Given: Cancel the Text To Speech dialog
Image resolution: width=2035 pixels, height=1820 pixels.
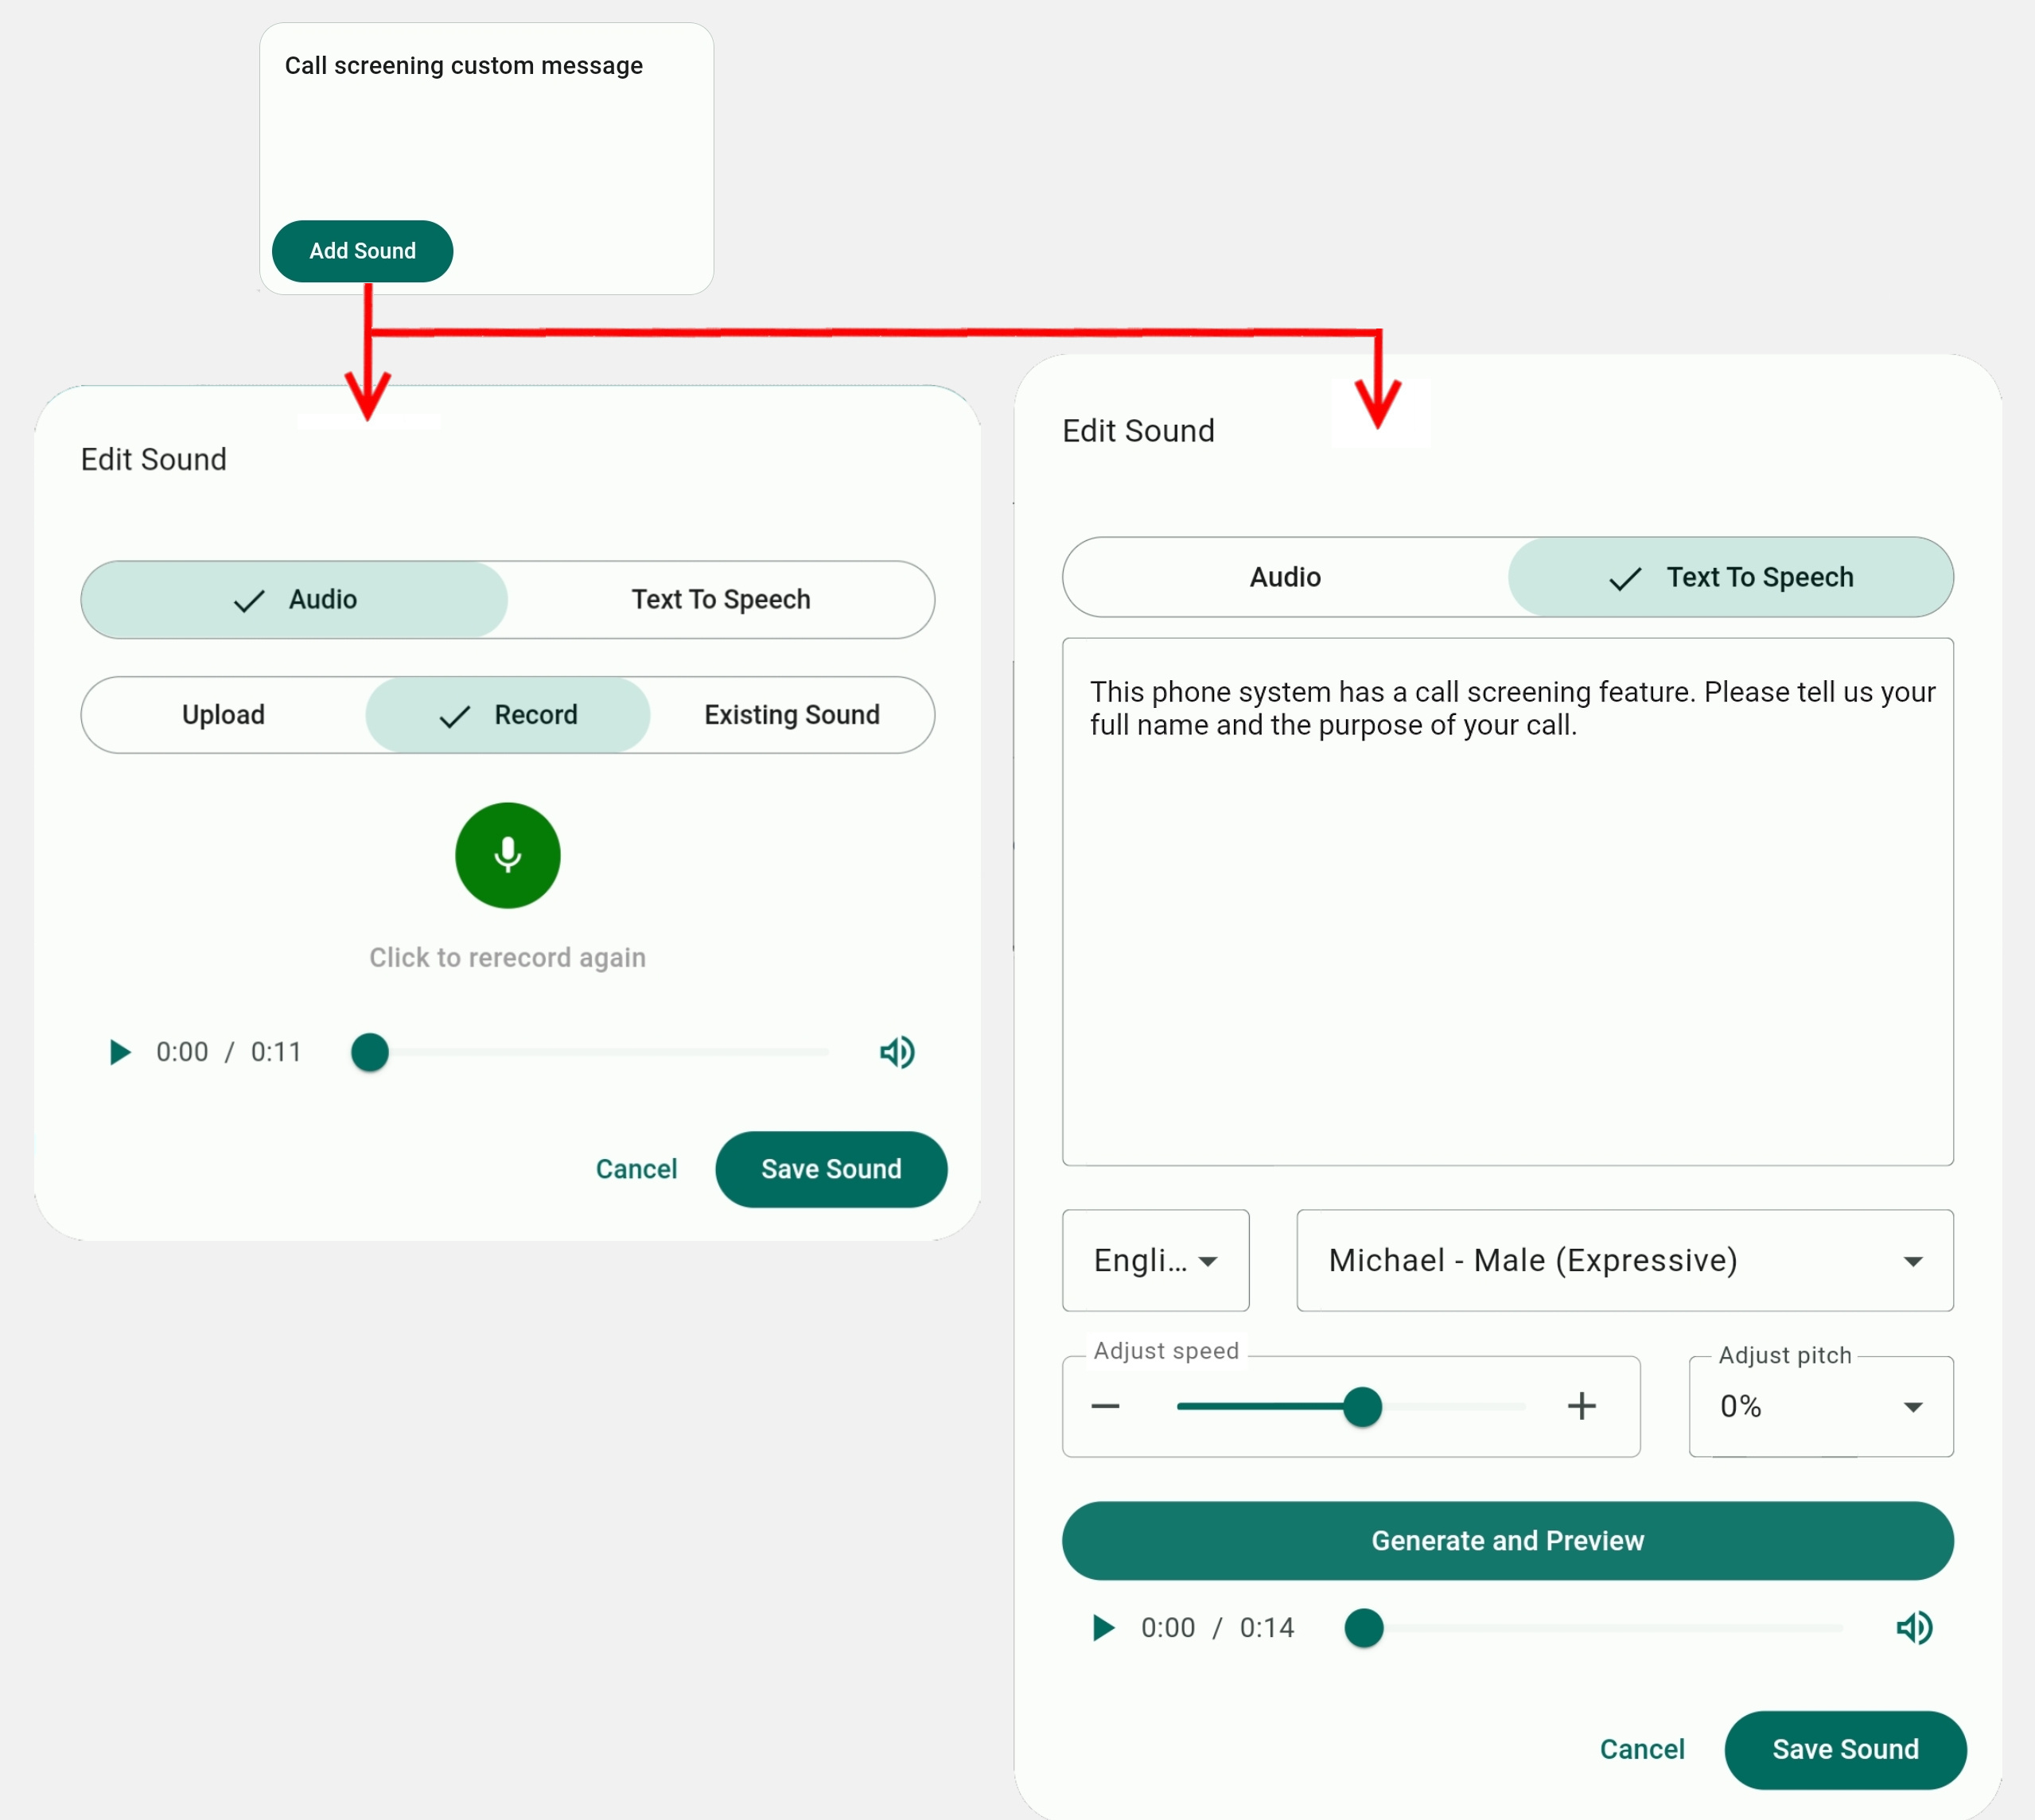Looking at the screenshot, I should 1641,1749.
